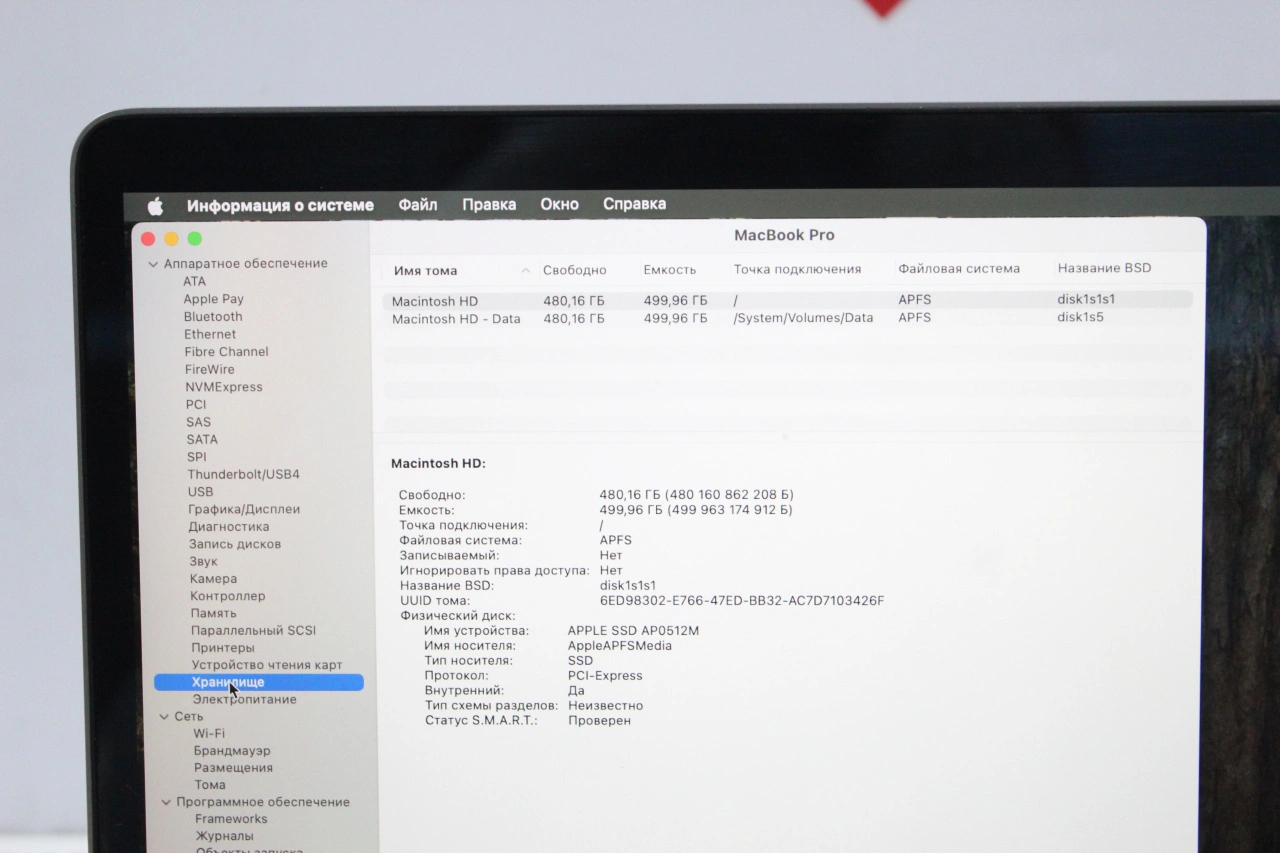Select the Macintosh HD volume row
The height and width of the screenshot is (853, 1280).
coord(787,300)
